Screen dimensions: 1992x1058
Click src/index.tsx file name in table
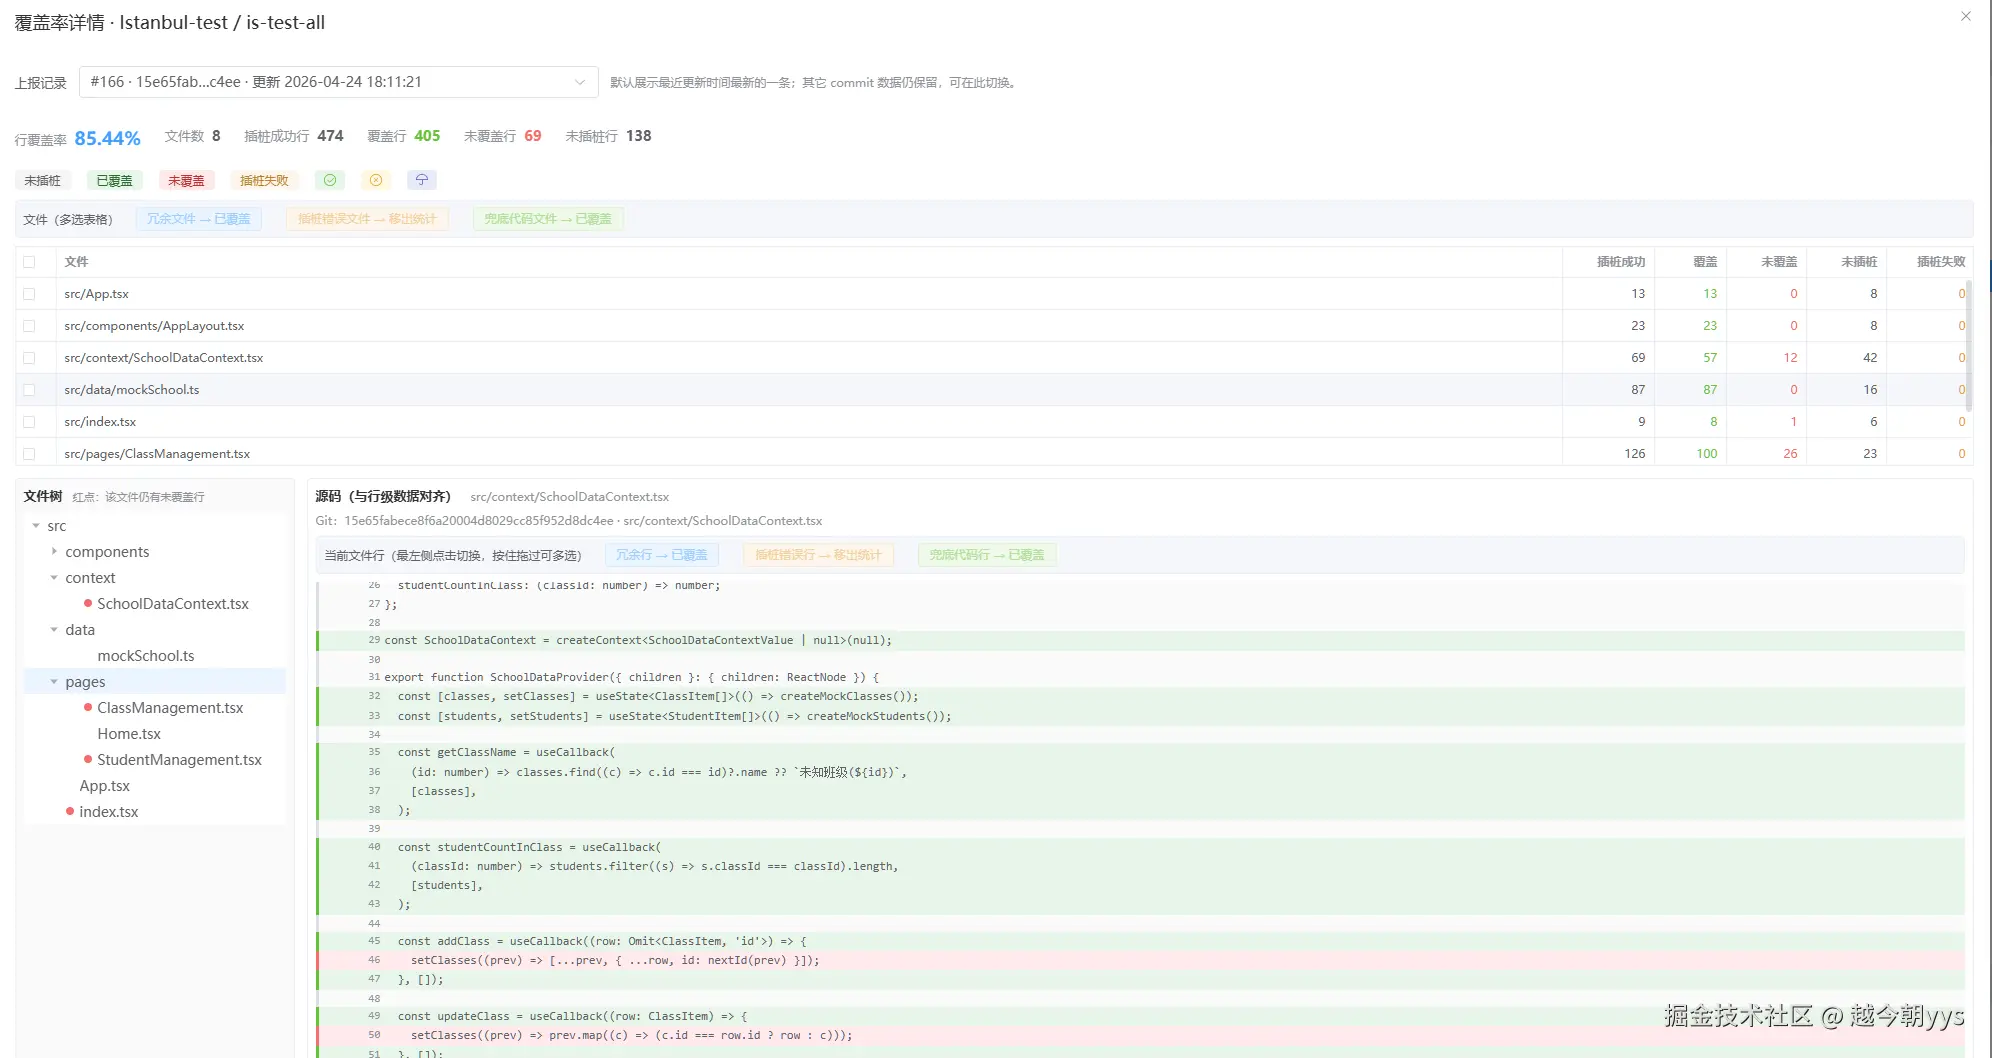tap(100, 422)
